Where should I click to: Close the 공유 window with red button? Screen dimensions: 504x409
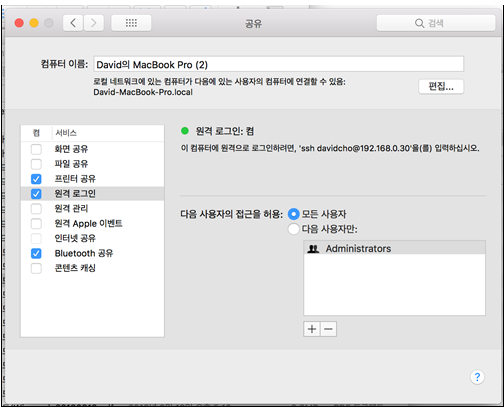pos(19,23)
